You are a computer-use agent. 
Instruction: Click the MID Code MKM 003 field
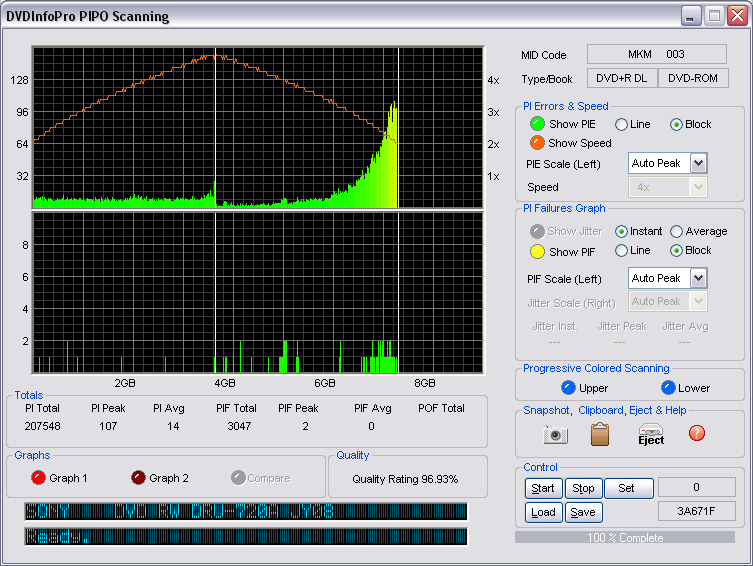[x=656, y=54]
